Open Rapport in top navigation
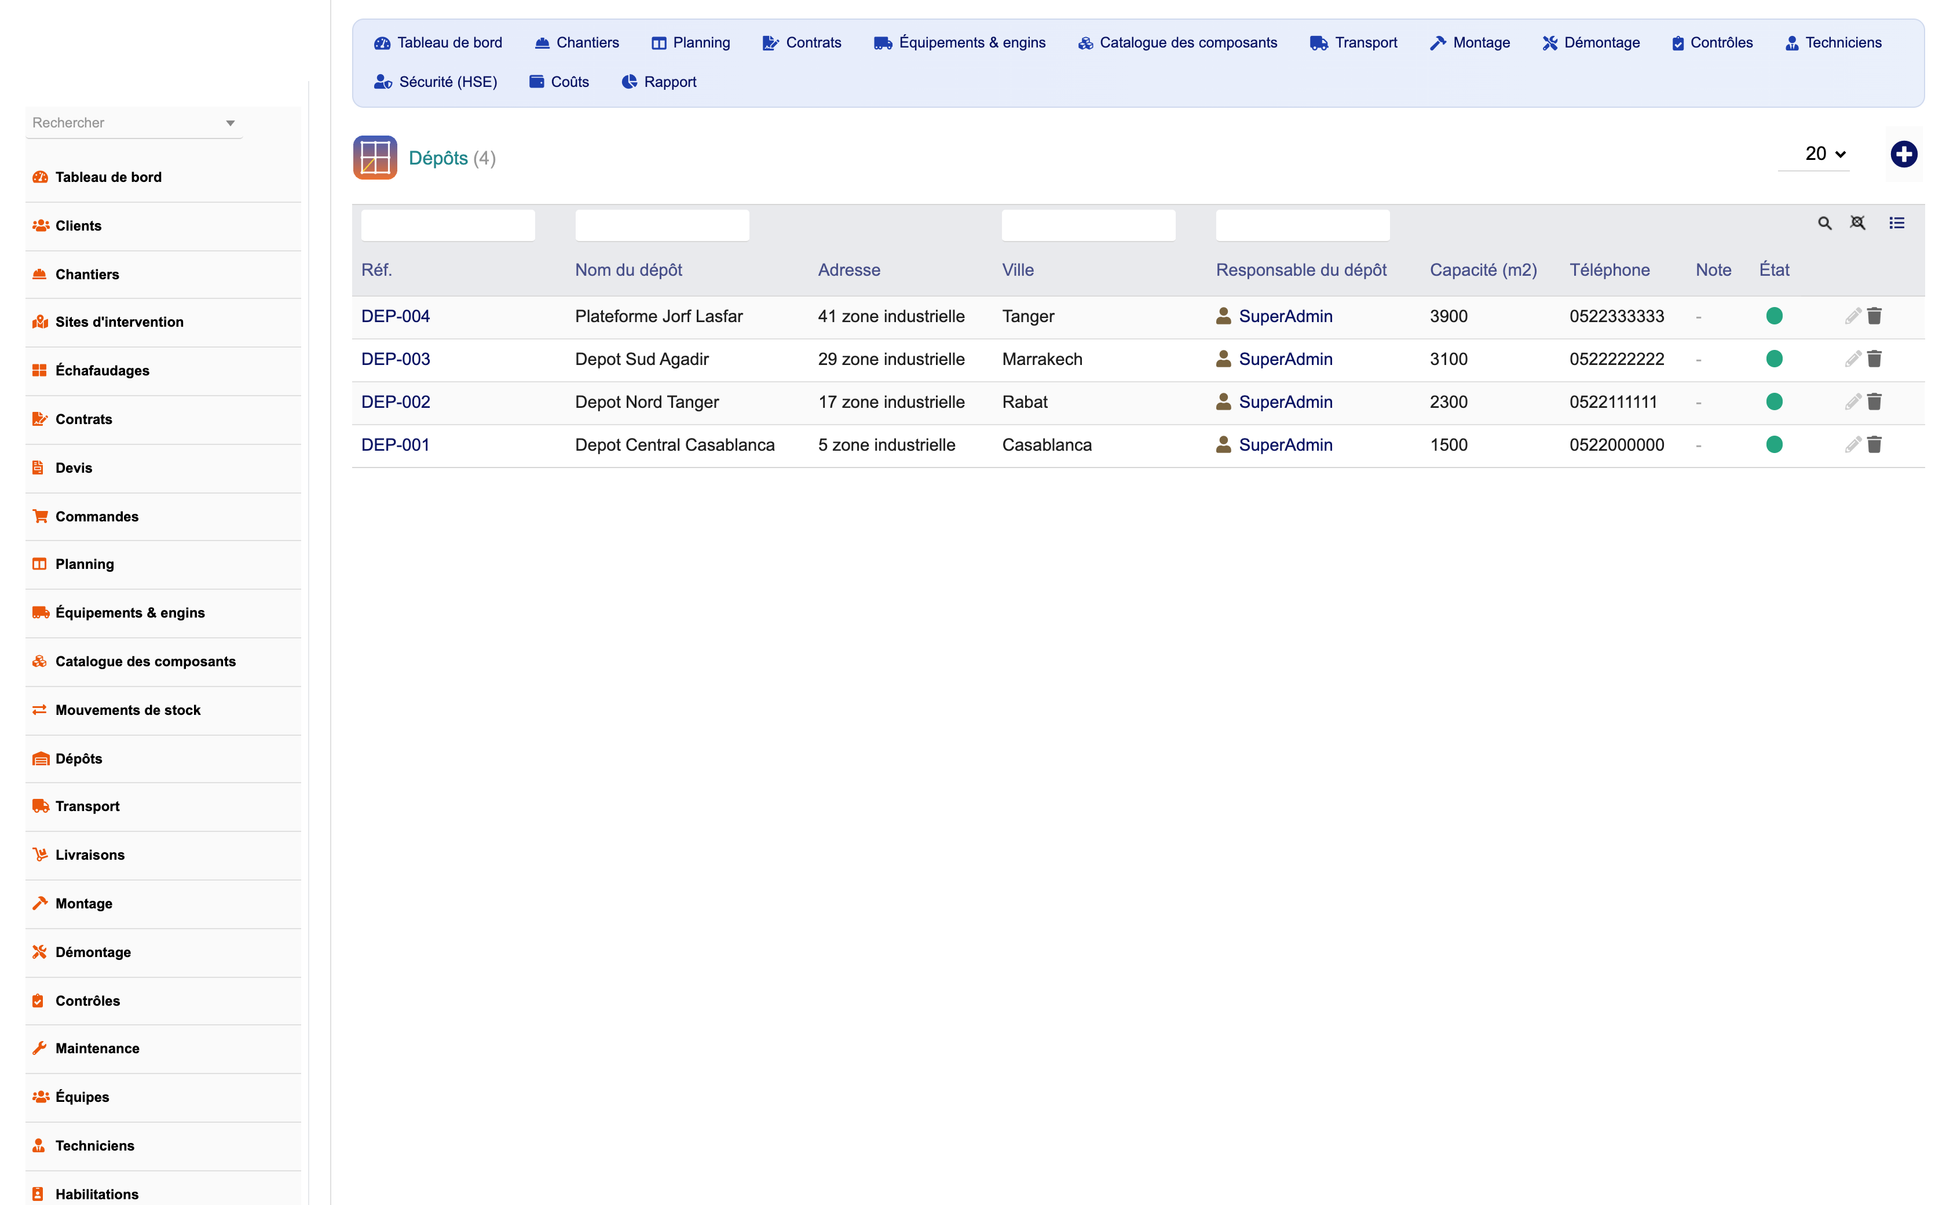 point(659,82)
